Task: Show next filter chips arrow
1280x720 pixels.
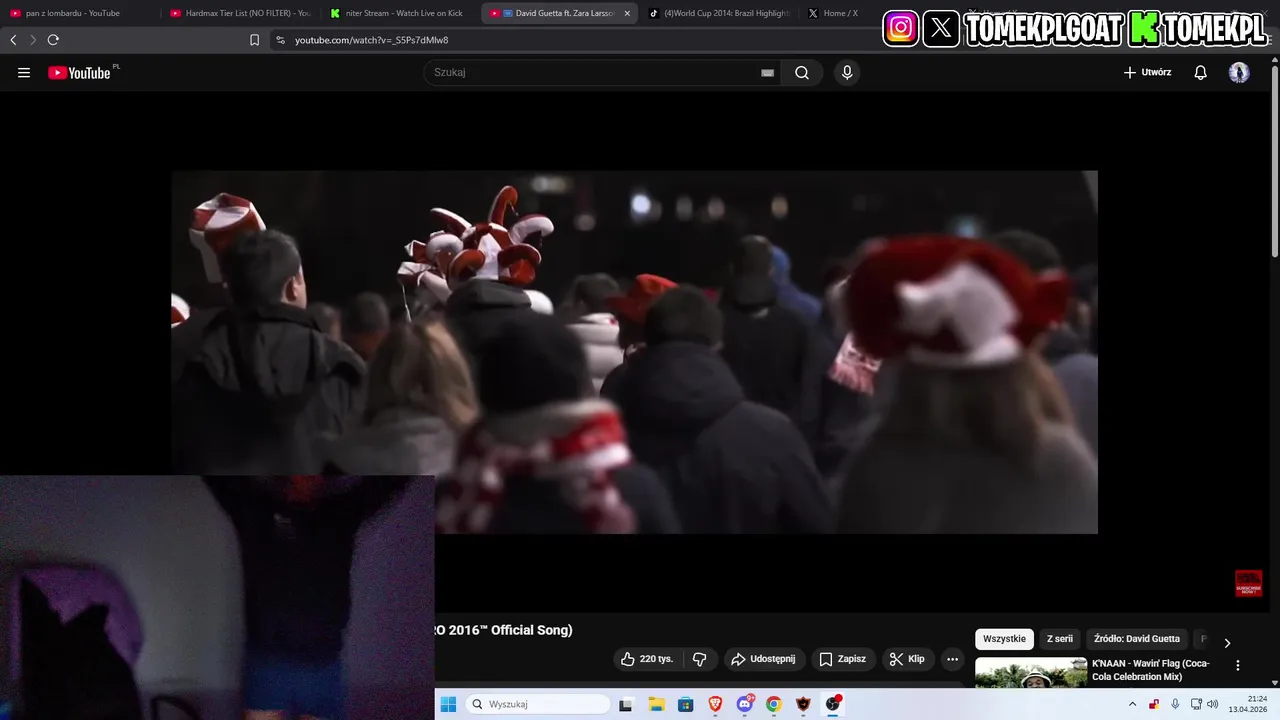Action: [x=1227, y=642]
